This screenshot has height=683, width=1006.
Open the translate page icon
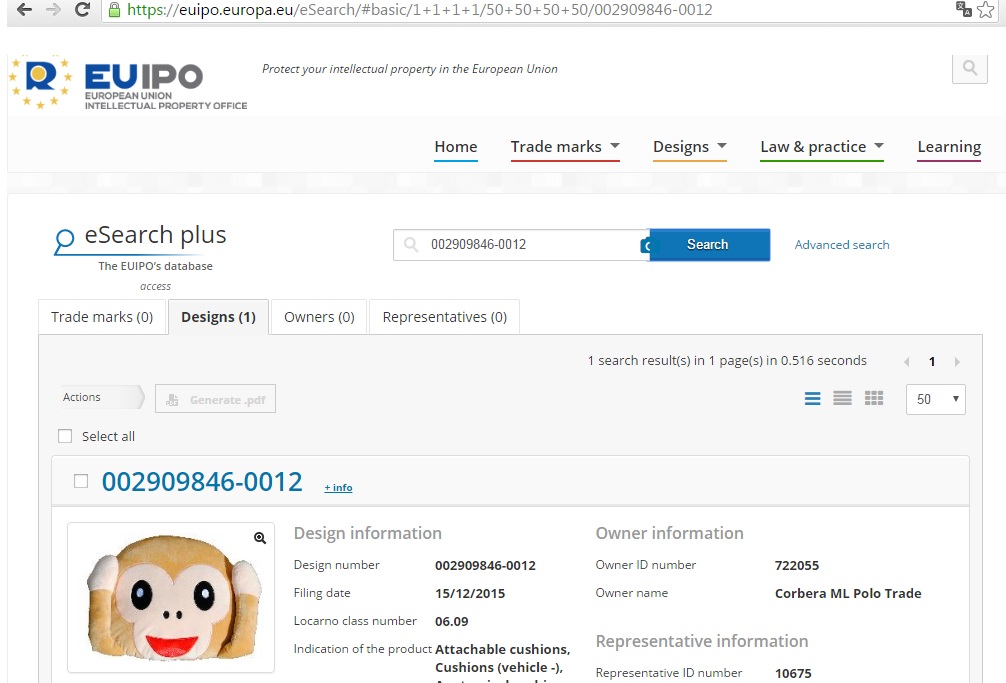coord(963,9)
